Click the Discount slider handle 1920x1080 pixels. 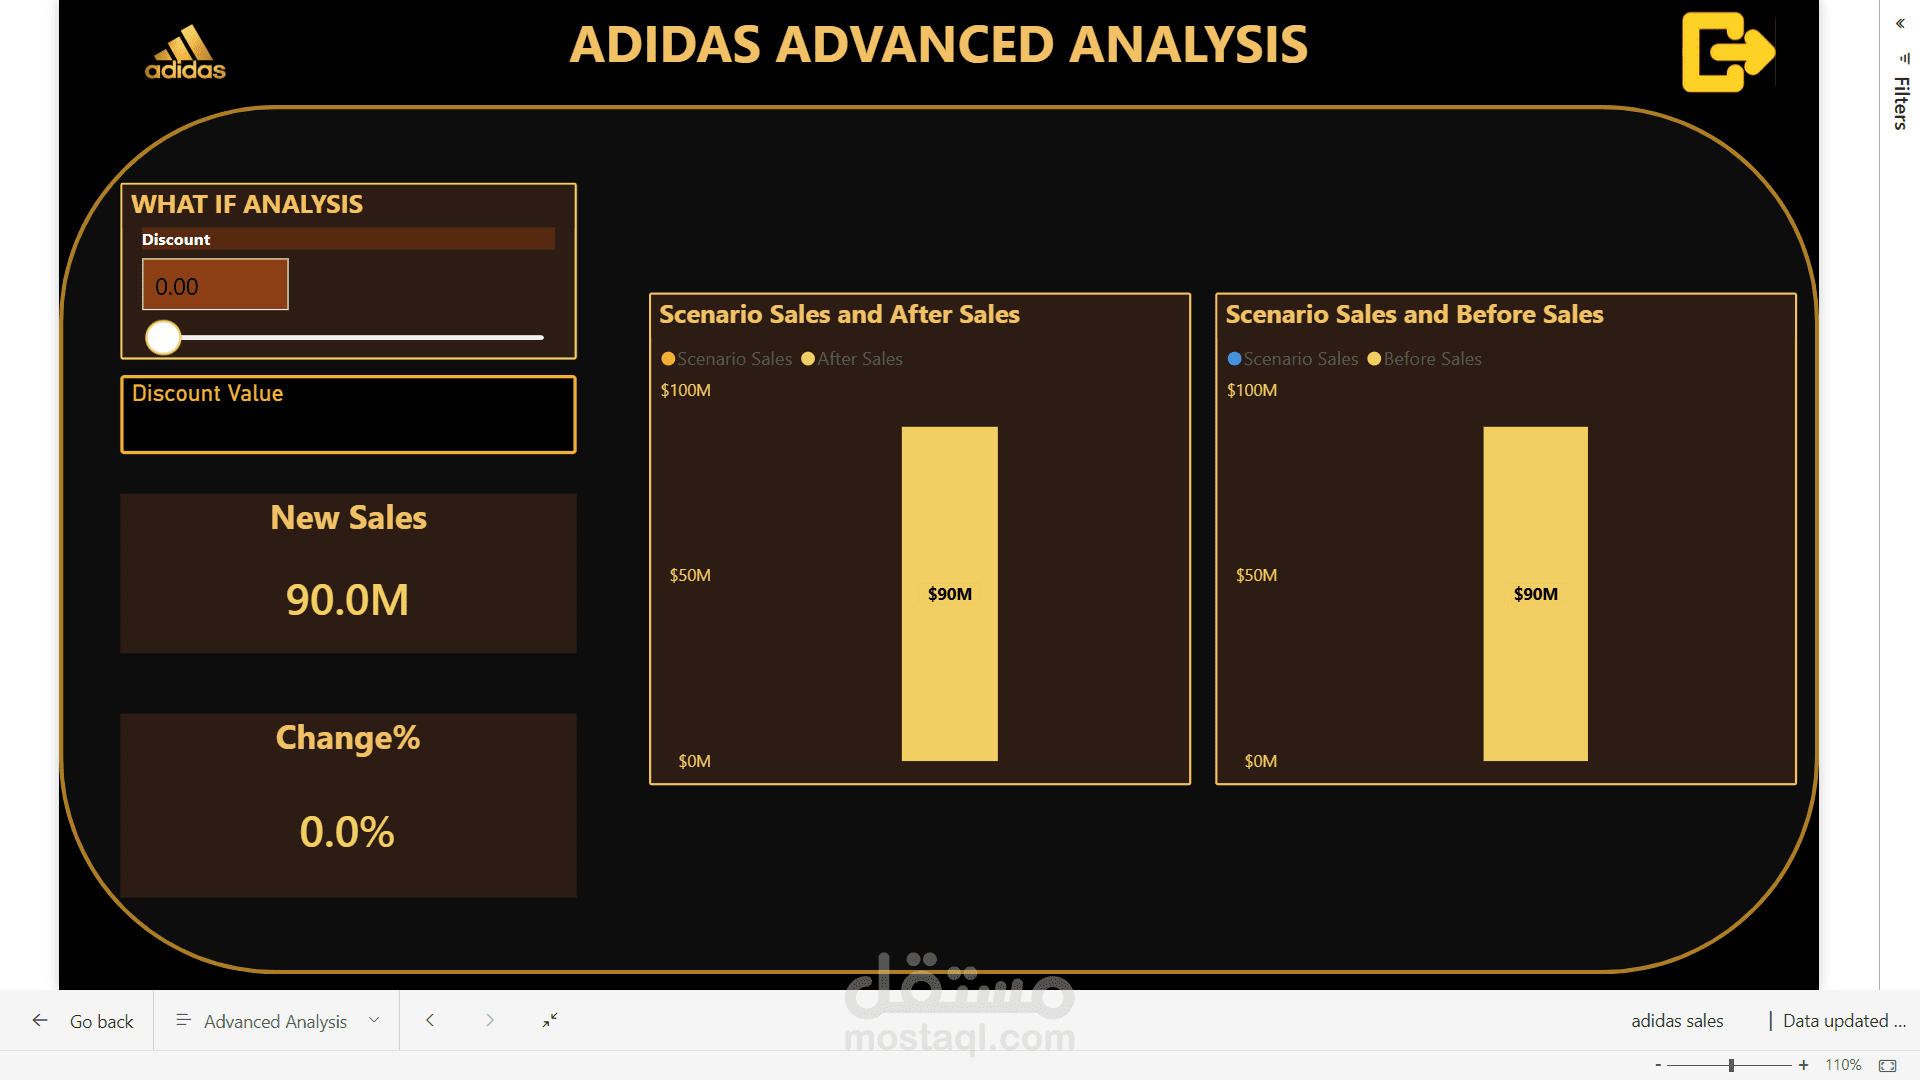click(x=163, y=338)
